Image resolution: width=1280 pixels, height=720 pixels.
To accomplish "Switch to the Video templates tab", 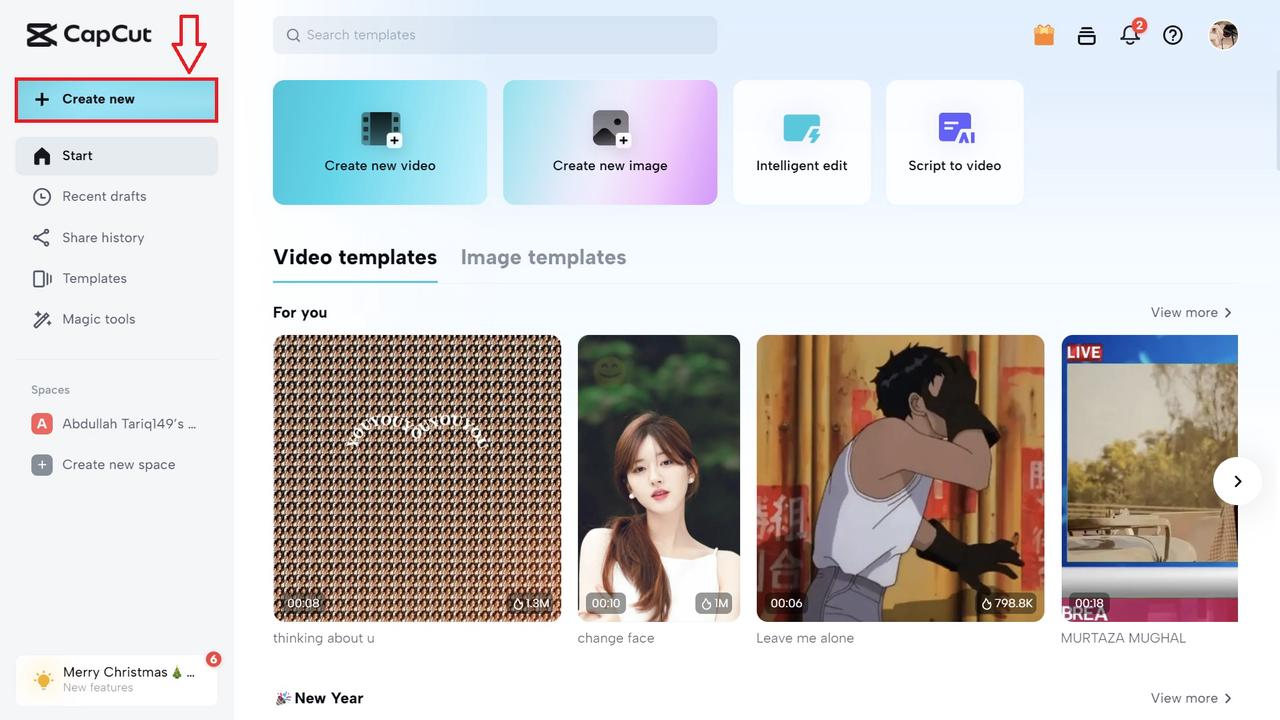I will click(355, 258).
